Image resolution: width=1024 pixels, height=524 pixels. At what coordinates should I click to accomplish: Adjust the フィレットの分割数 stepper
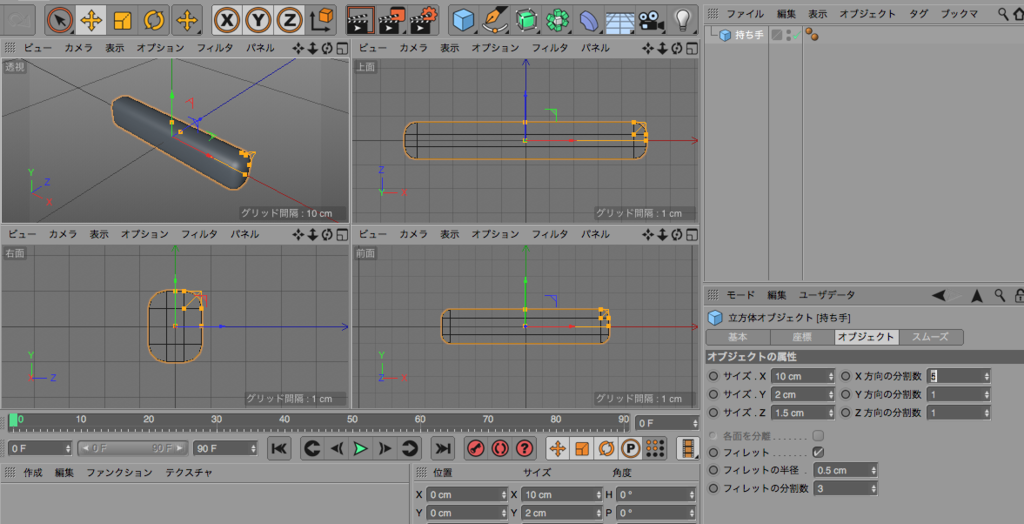pyautogui.click(x=872, y=489)
